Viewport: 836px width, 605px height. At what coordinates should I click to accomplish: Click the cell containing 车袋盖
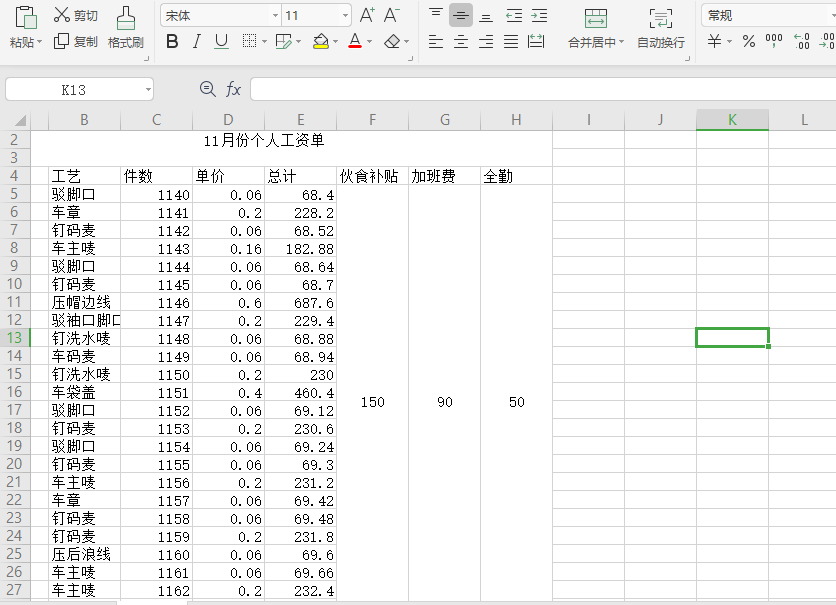point(84,392)
